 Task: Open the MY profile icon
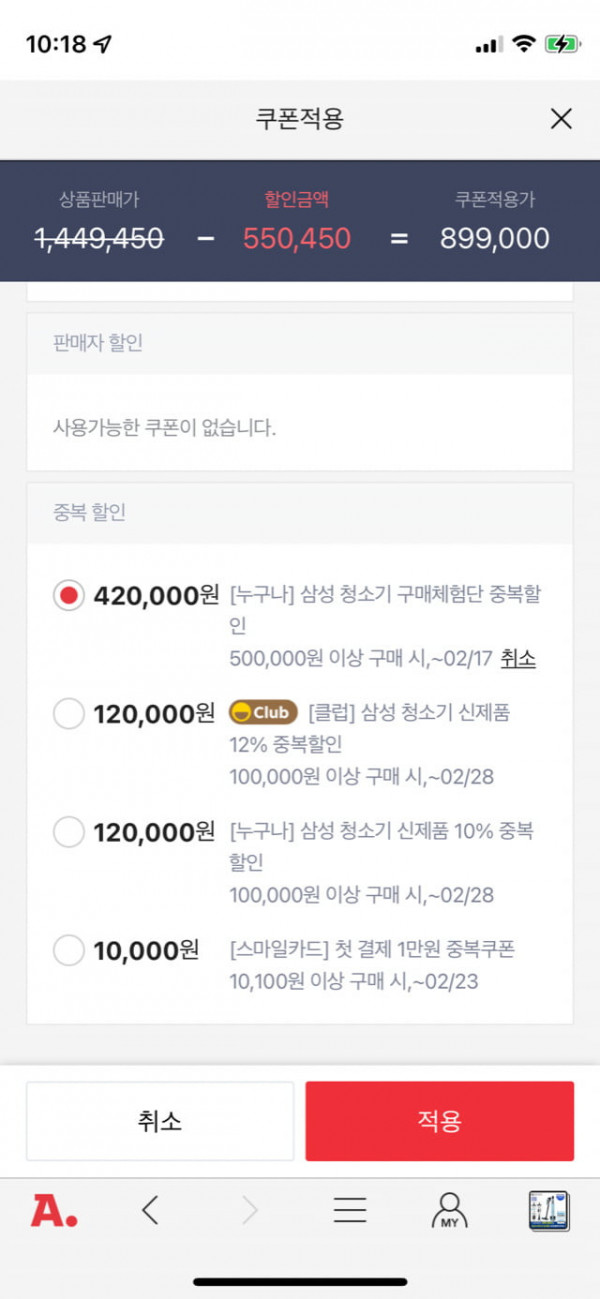pyautogui.click(x=449, y=1210)
